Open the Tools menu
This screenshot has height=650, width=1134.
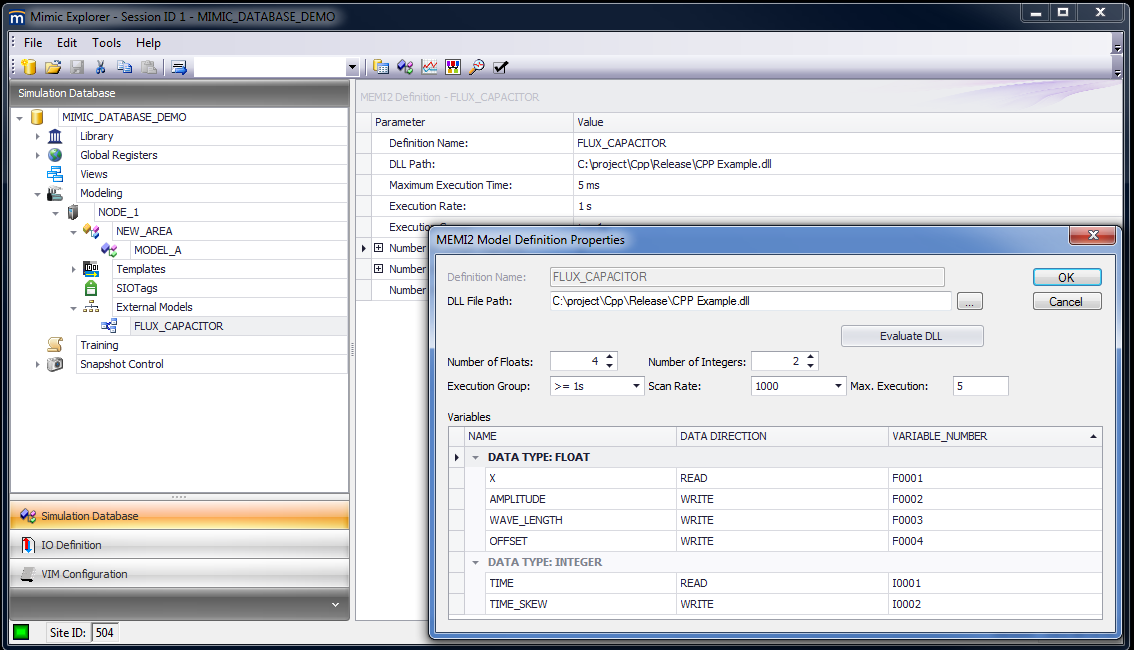pos(106,43)
